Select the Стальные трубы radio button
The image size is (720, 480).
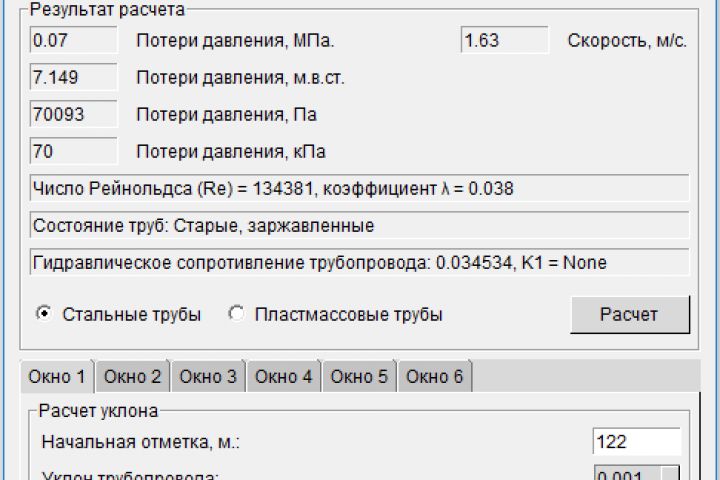43,314
